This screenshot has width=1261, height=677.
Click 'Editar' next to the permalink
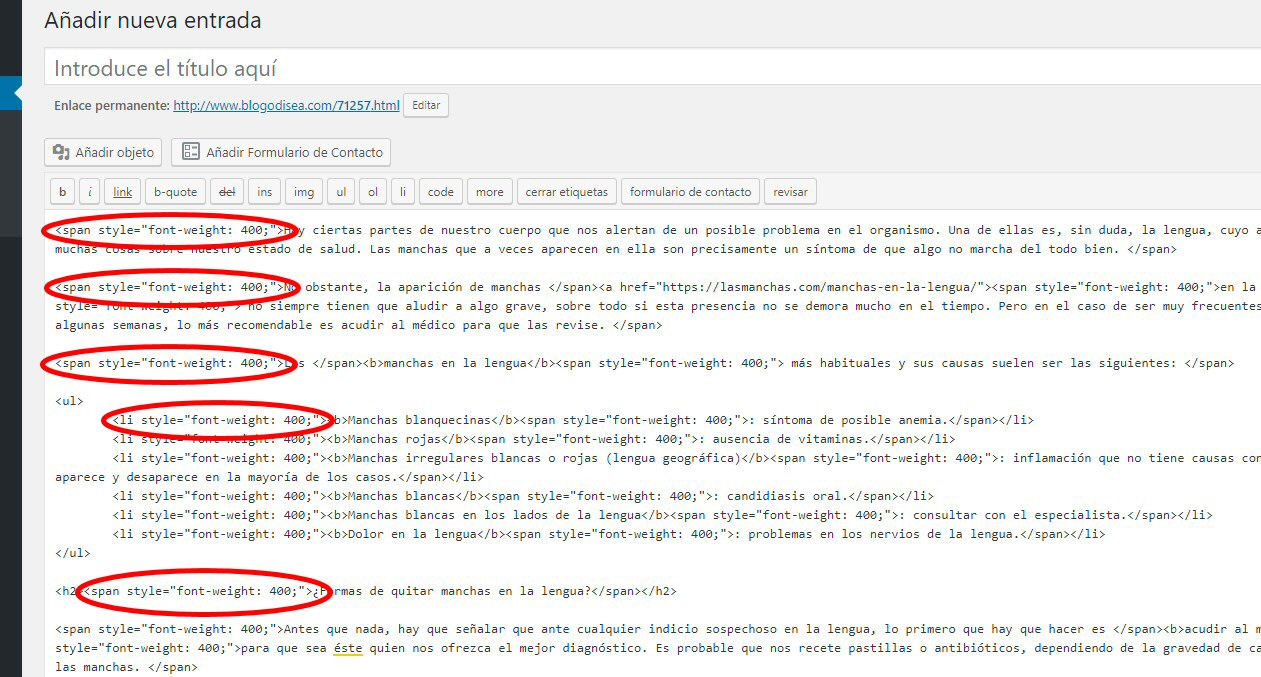426,105
